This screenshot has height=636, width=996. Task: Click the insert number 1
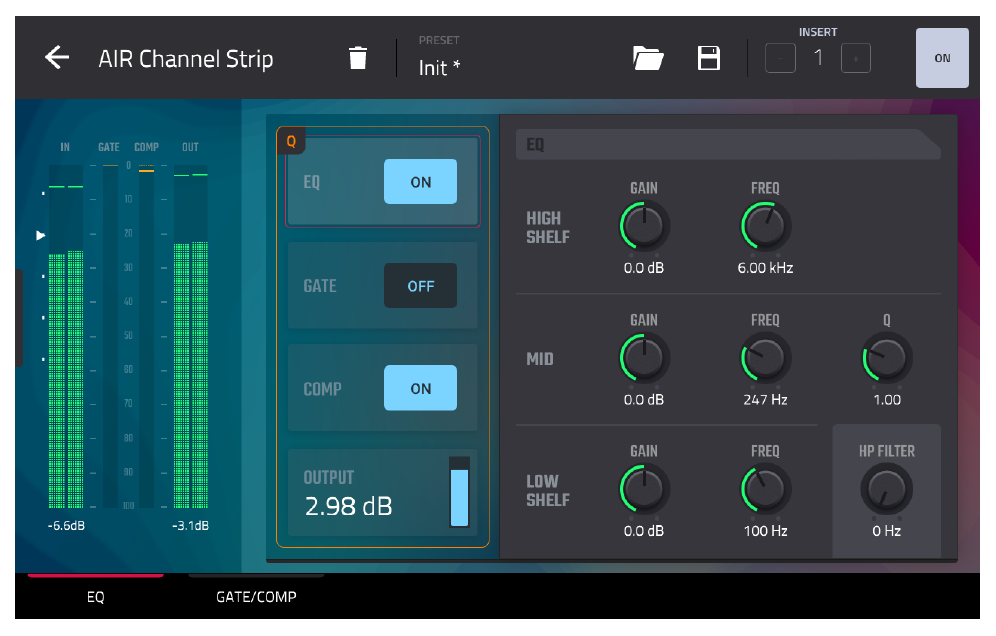818,58
